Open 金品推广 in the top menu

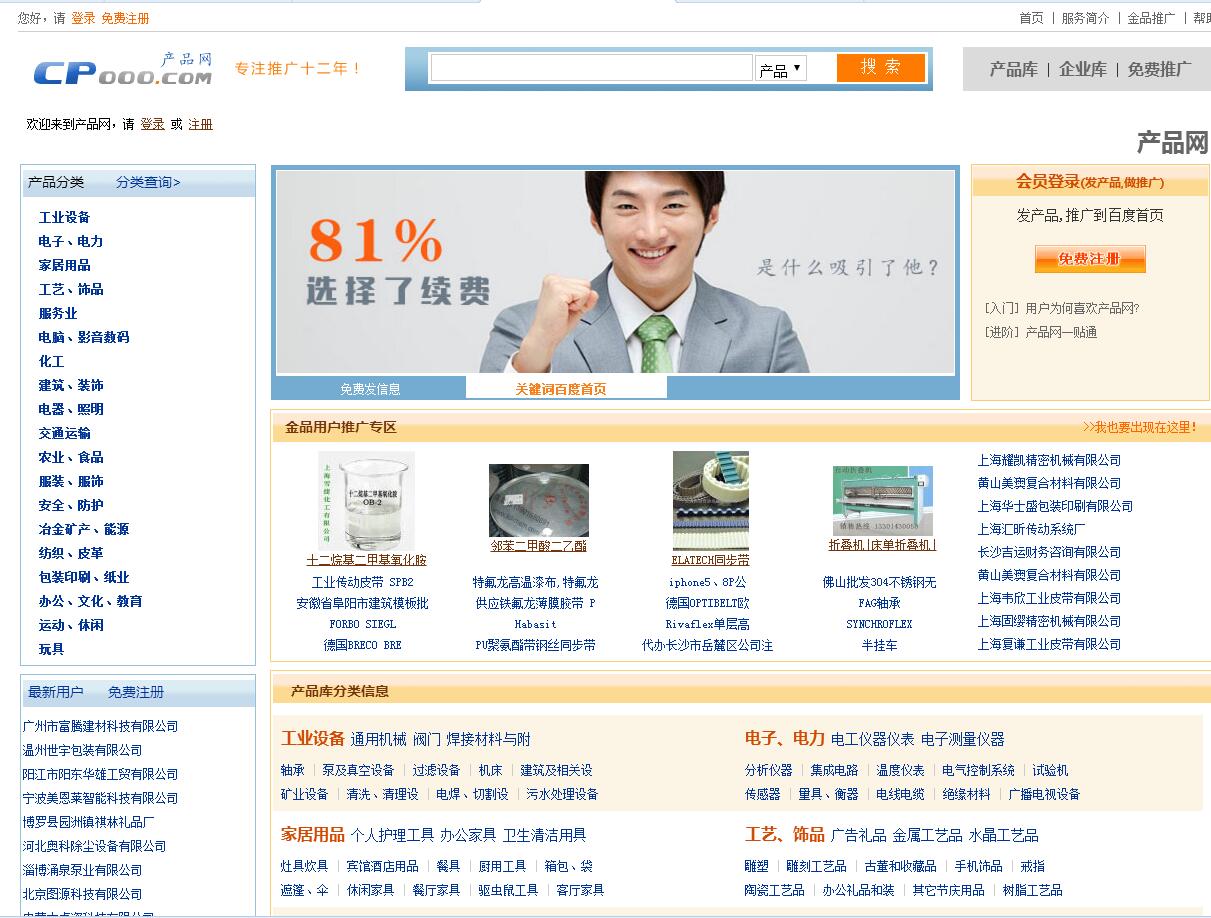tap(1151, 18)
